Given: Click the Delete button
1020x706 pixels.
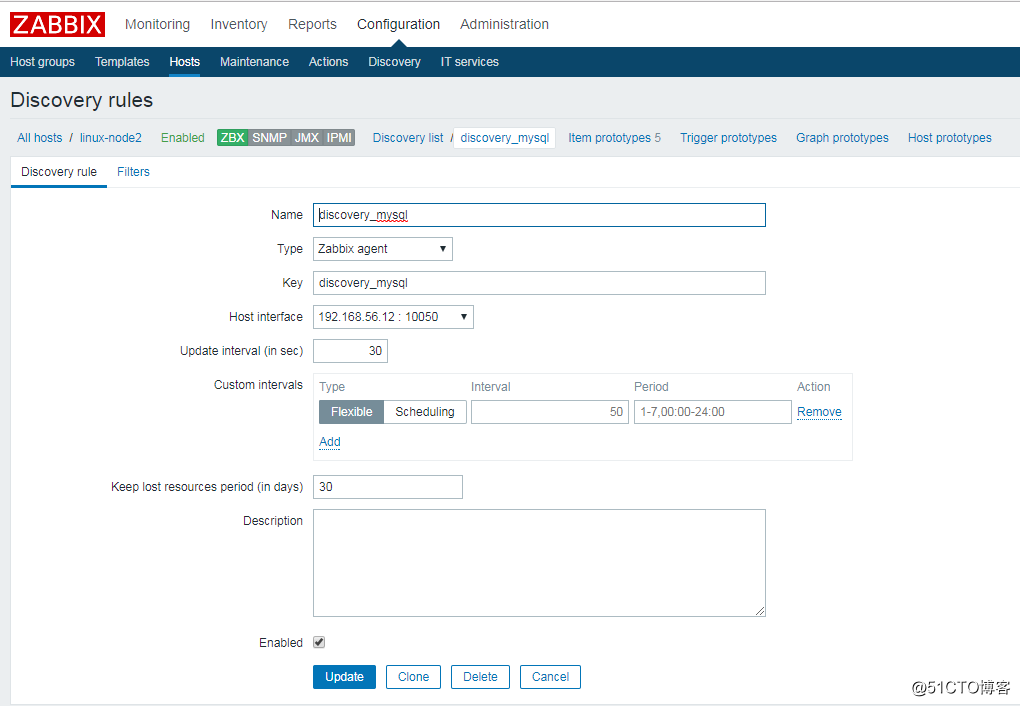Looking at the screenshot, I should 480,677.
